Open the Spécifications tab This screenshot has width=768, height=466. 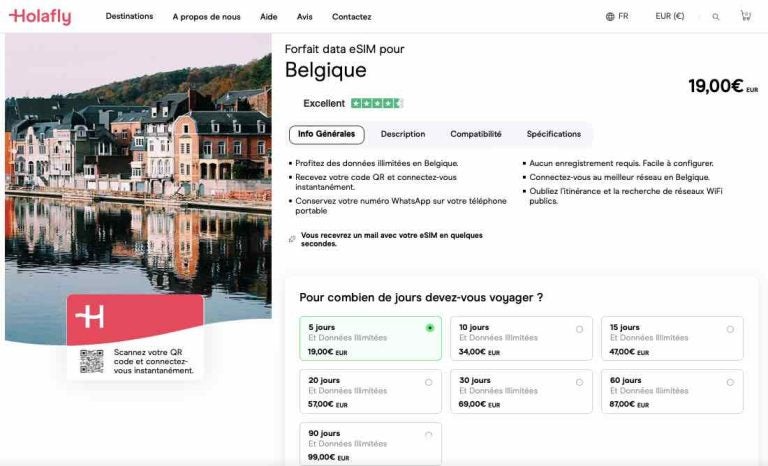(x=554, y=134)
